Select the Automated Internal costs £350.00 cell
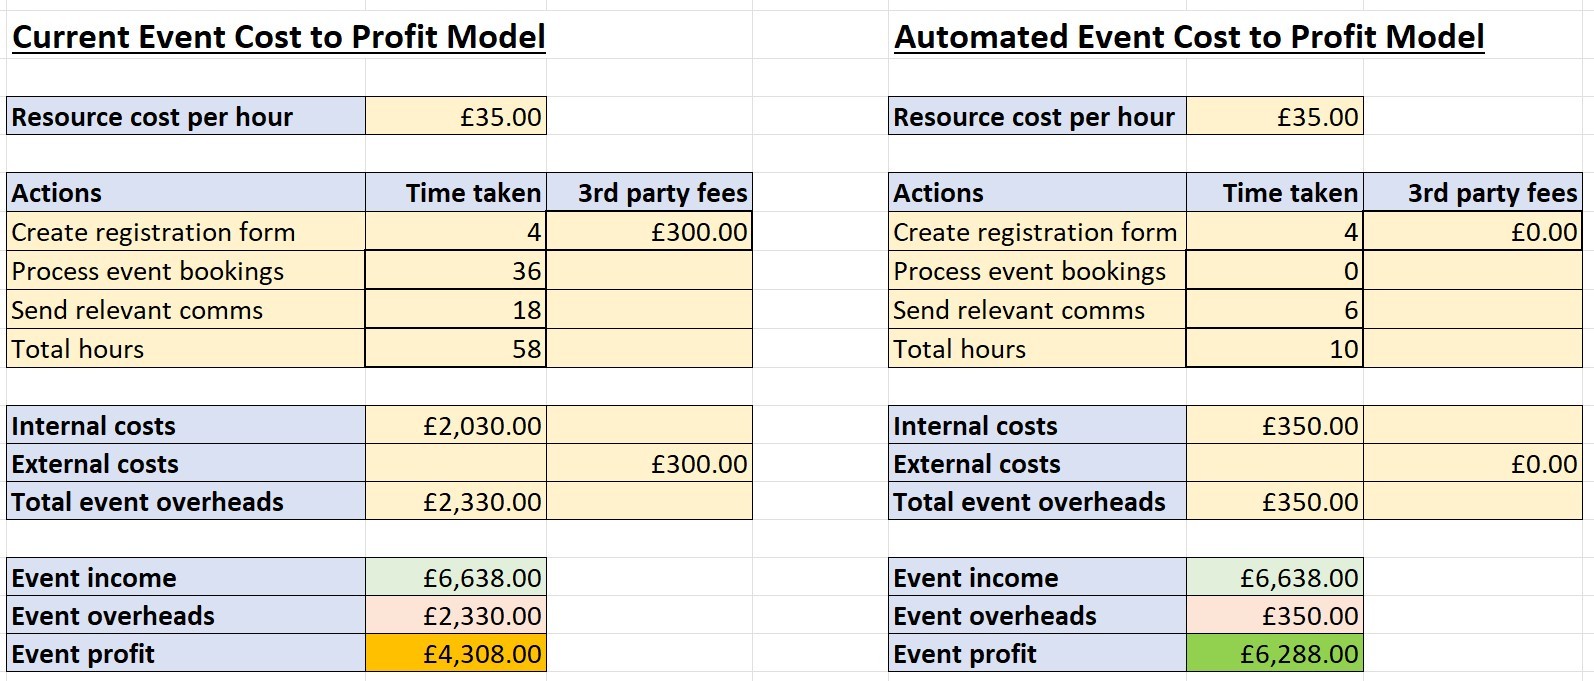This screenshot has height=681, width=1594. 1274,426
